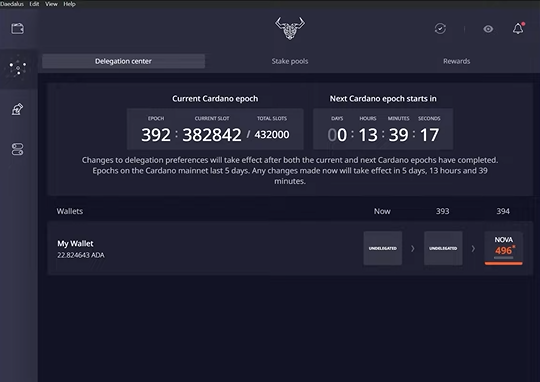Click the 22.824643 ADA balance

81,255
